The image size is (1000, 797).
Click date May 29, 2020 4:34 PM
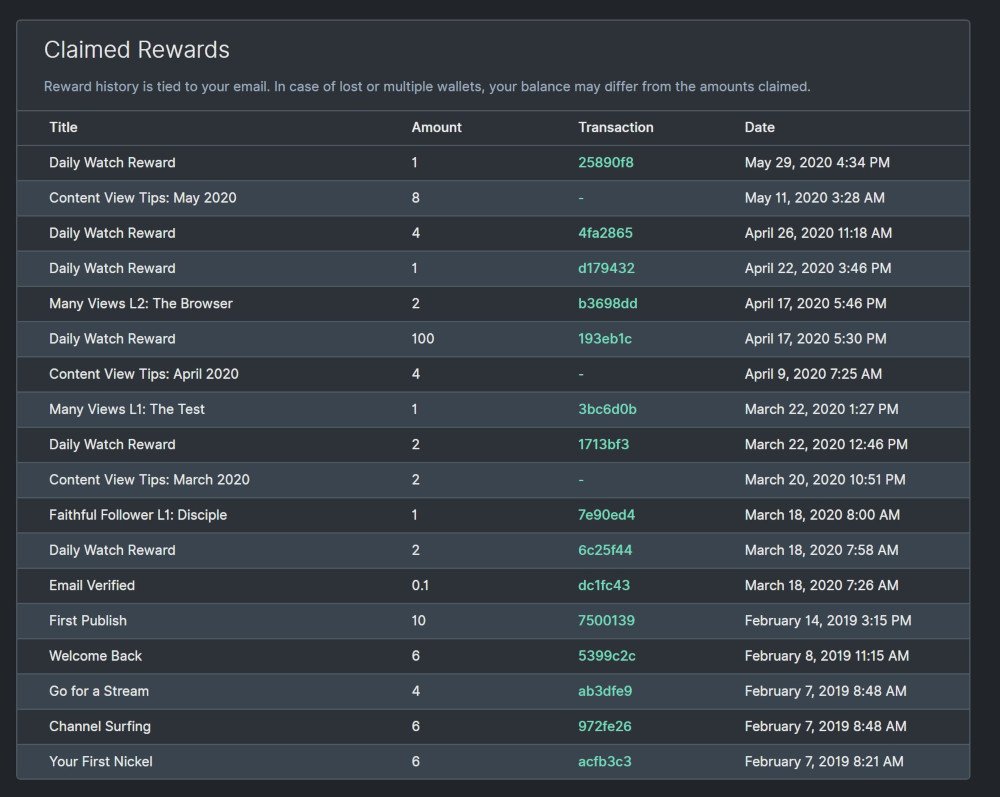[817, 163]
